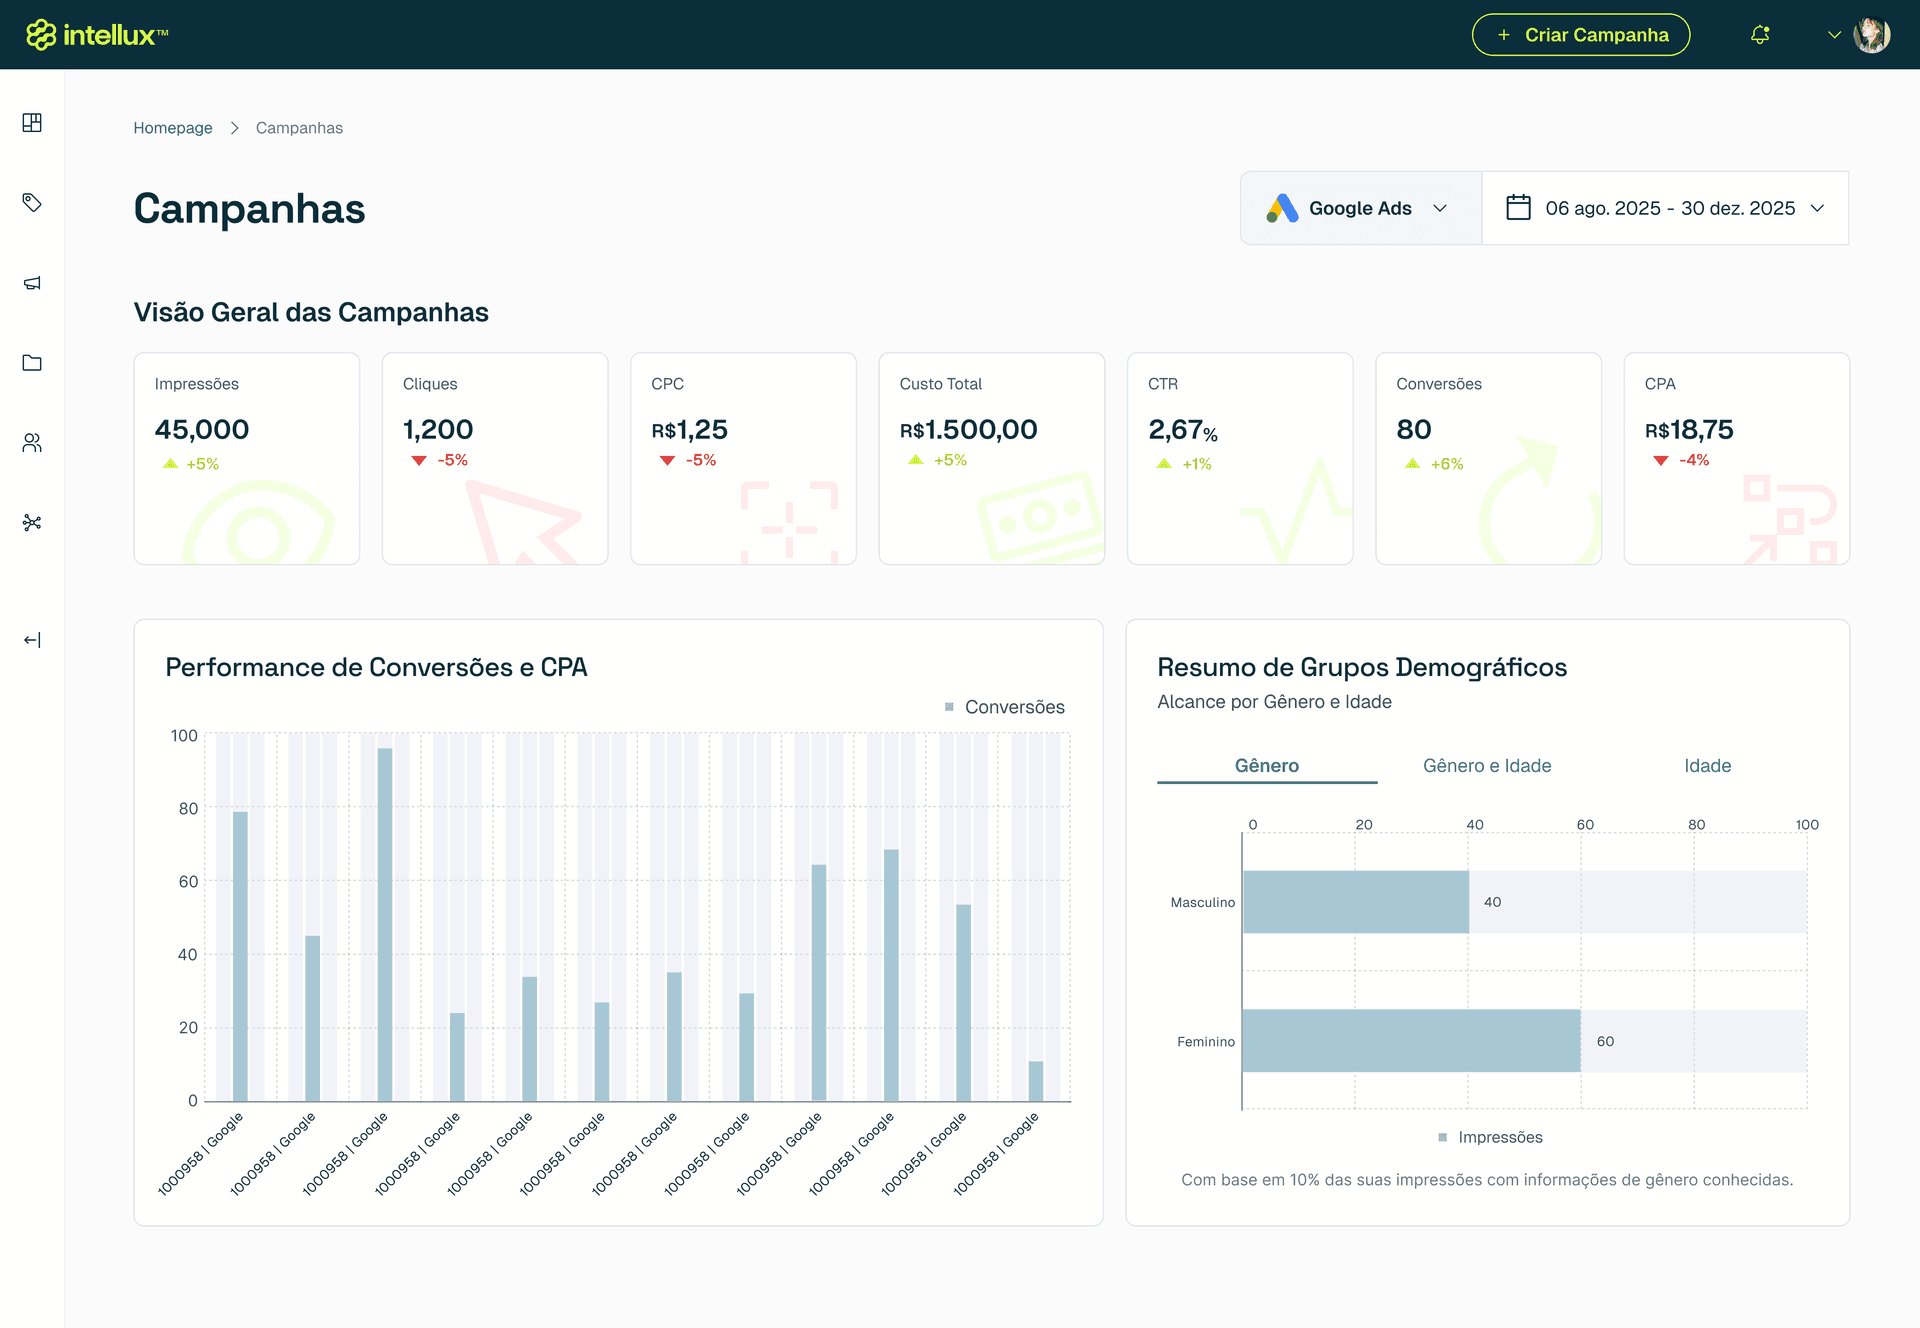Click the intellux logo in the top bar
This screenshot has height=1328, width=1920.
(x=96, y=33)
